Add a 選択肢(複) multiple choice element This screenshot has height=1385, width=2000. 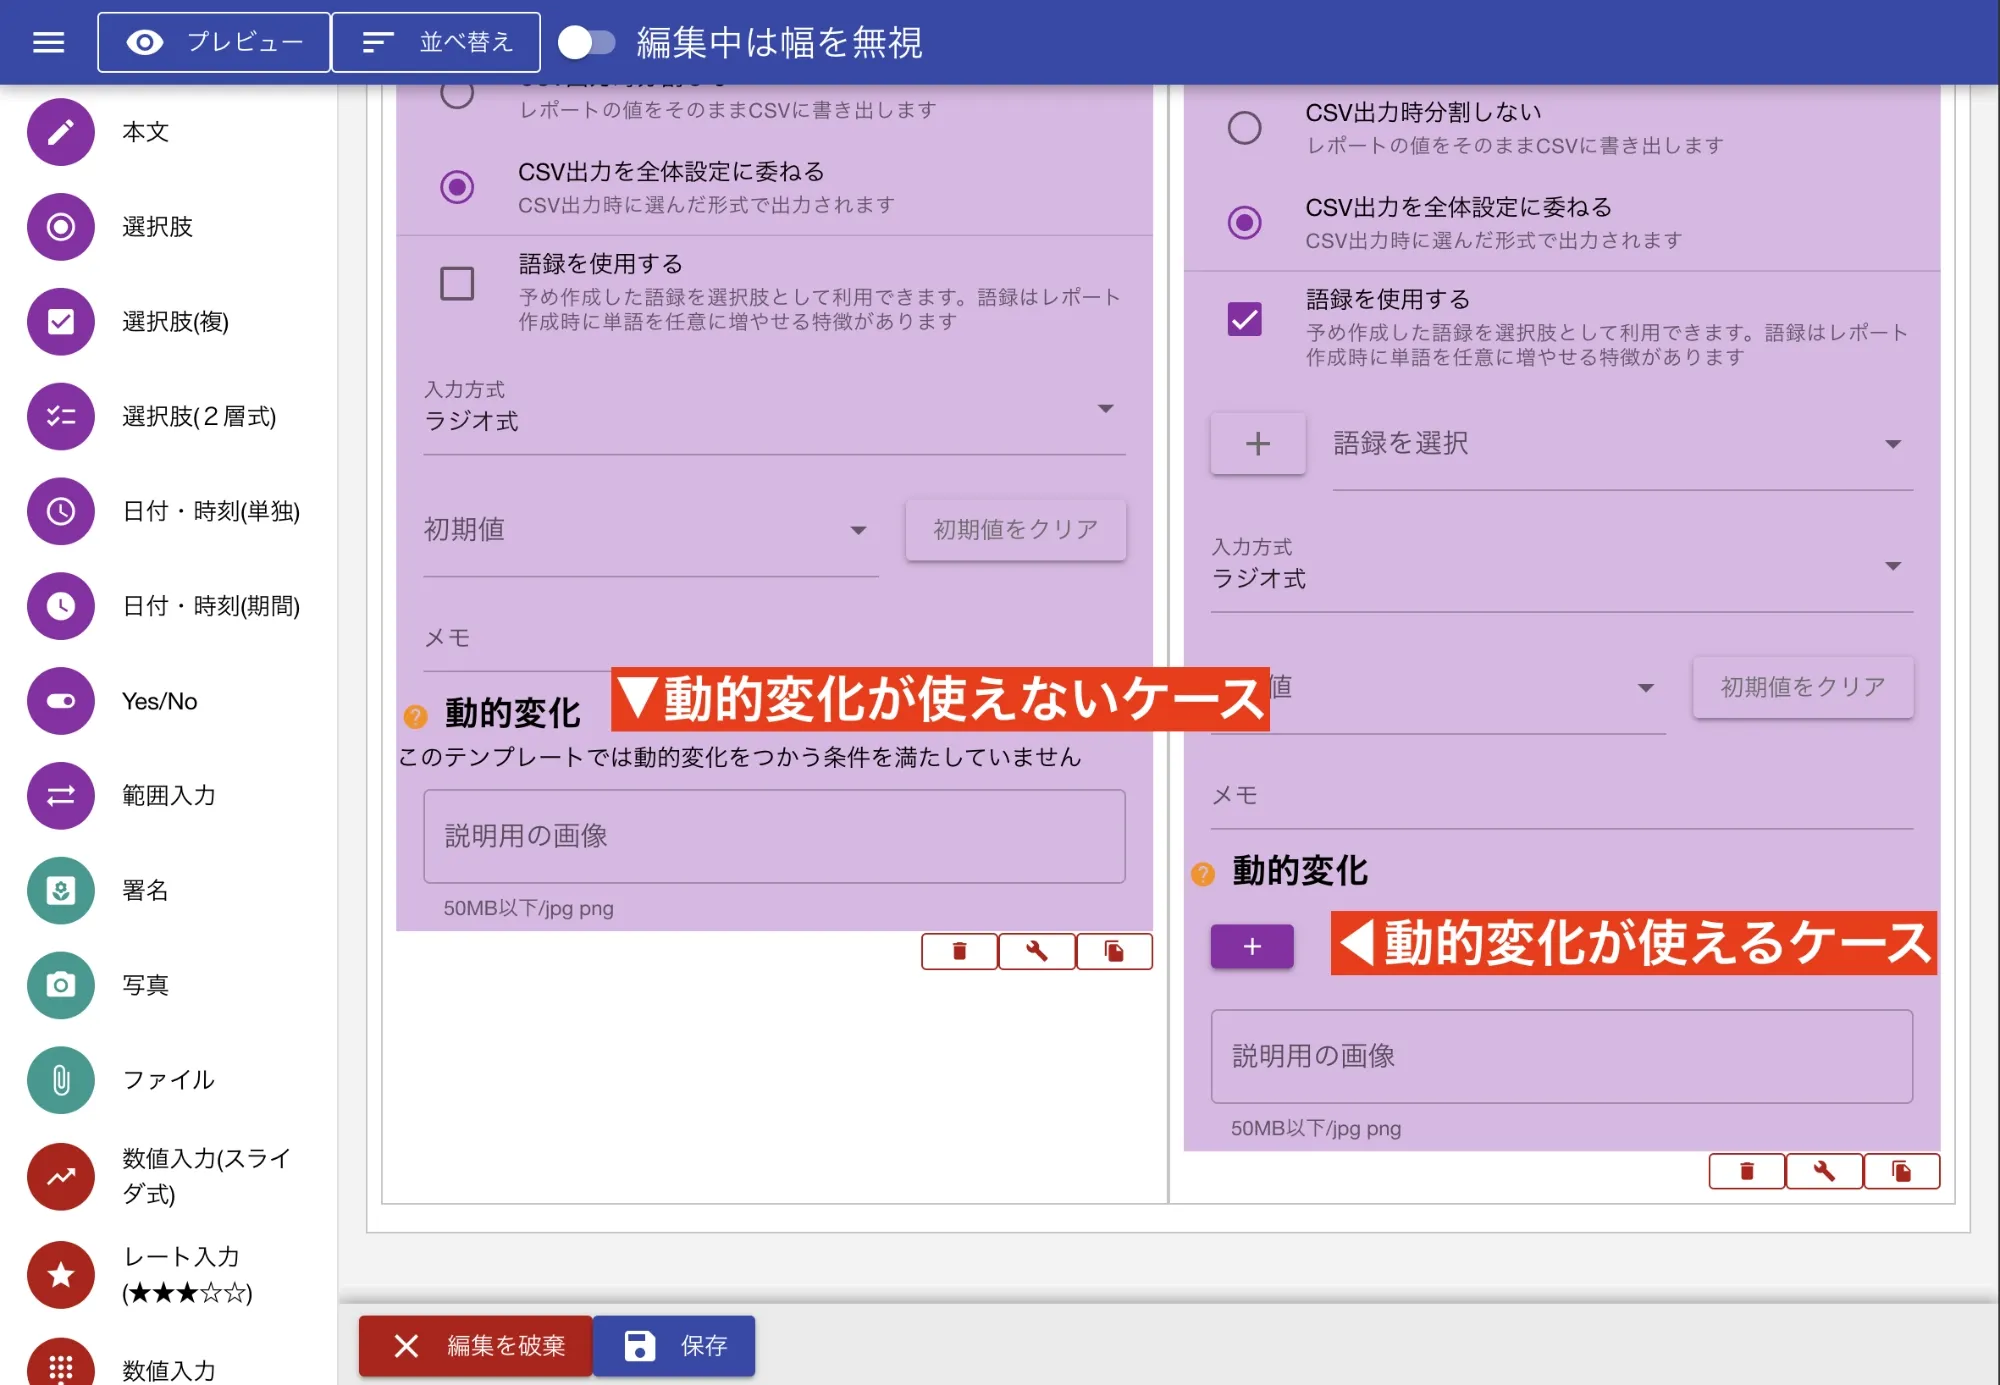(x=60, y=322)
